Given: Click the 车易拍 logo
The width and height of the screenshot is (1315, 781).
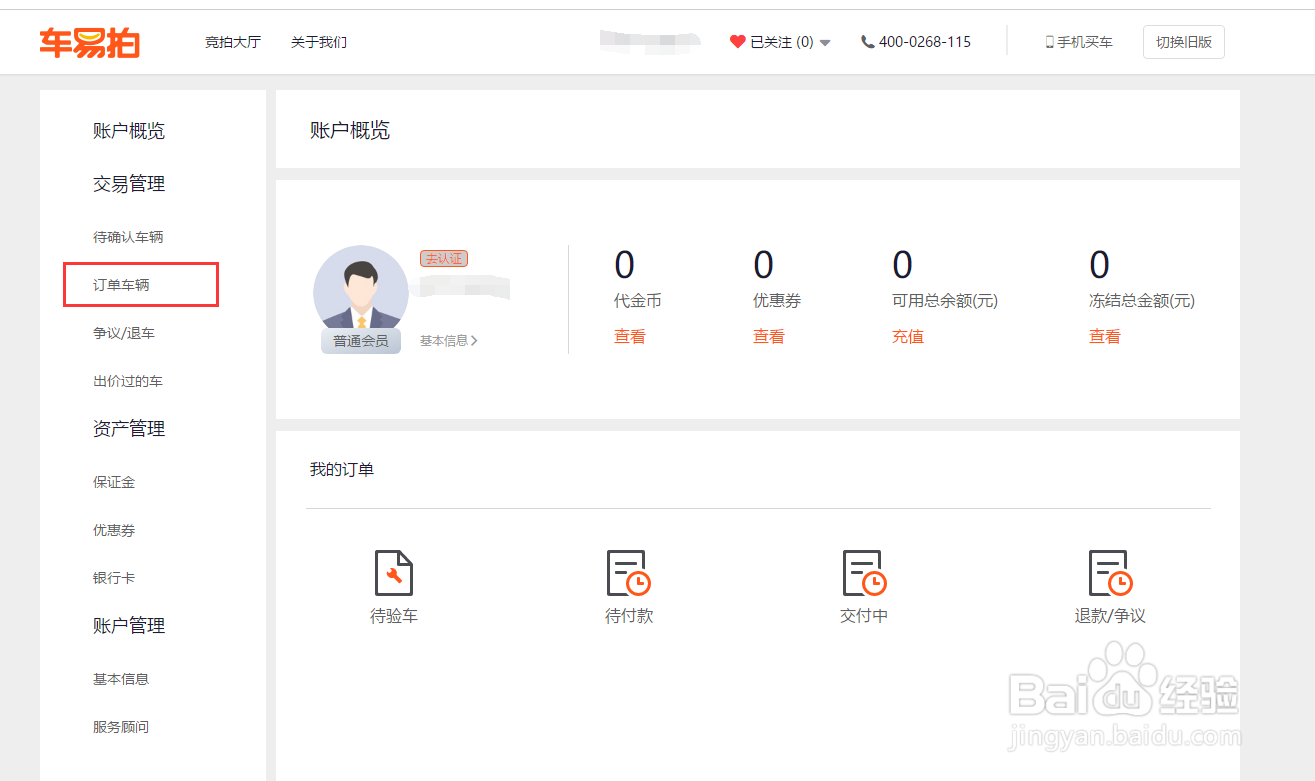Looking at the screenshot, I should click(x=89, y=41).
